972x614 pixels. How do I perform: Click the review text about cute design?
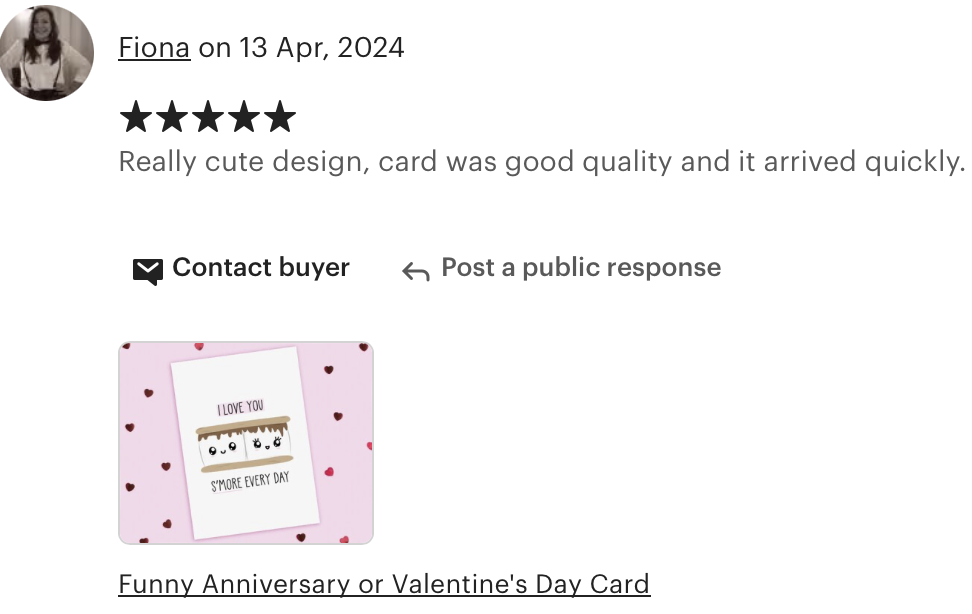(542, 162)
